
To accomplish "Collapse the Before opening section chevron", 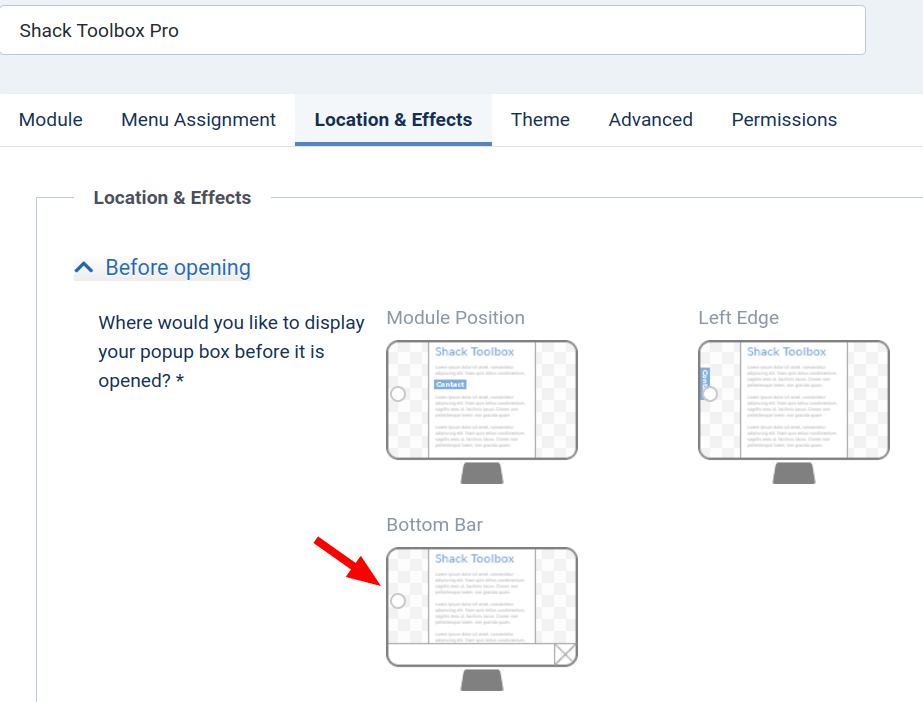I will click(x=84, y=268).
